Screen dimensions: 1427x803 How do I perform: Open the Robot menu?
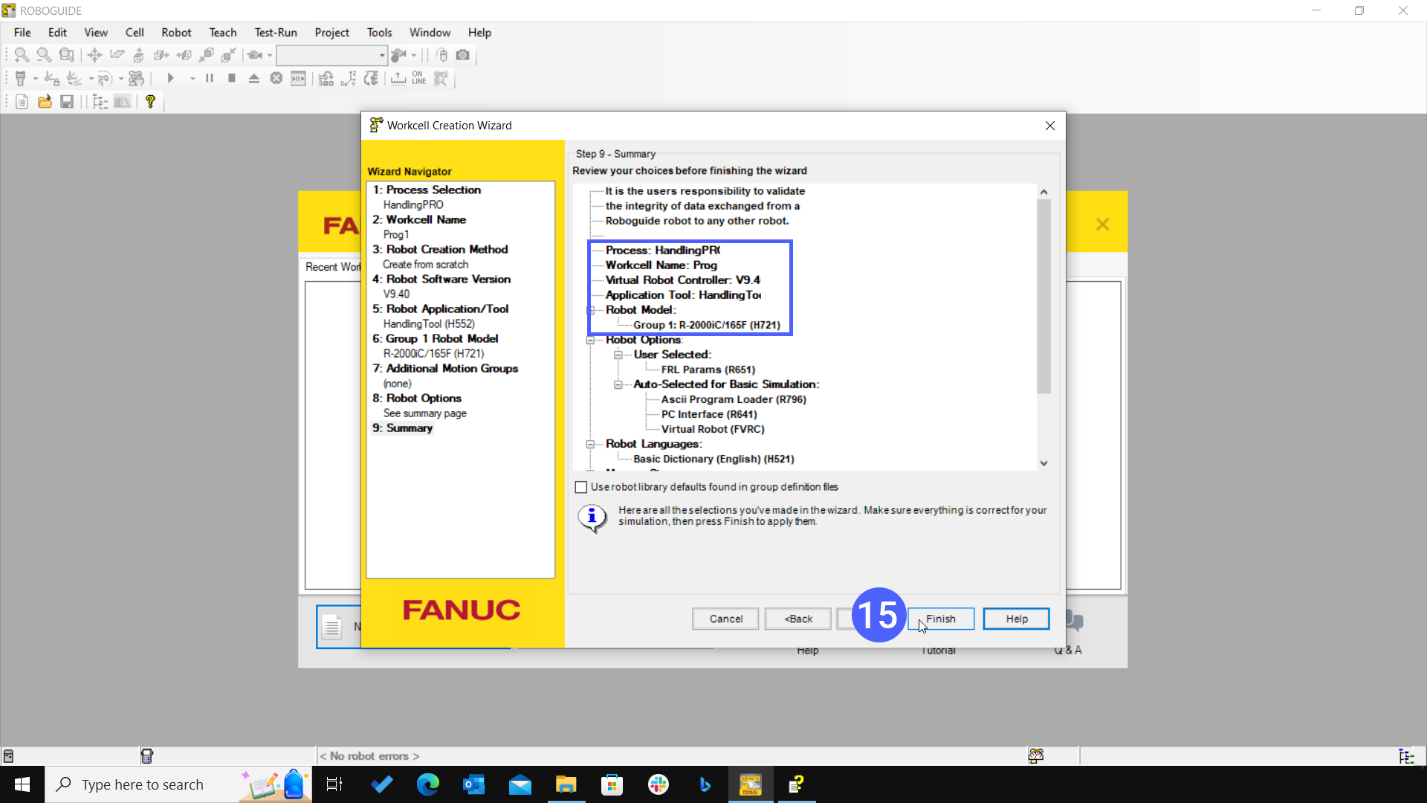176,32
